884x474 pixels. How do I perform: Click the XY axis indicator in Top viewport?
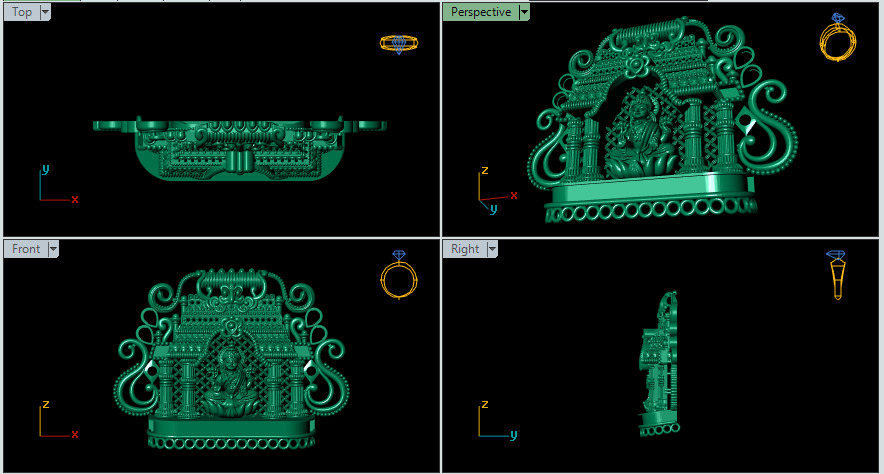(x=59, y=184)
